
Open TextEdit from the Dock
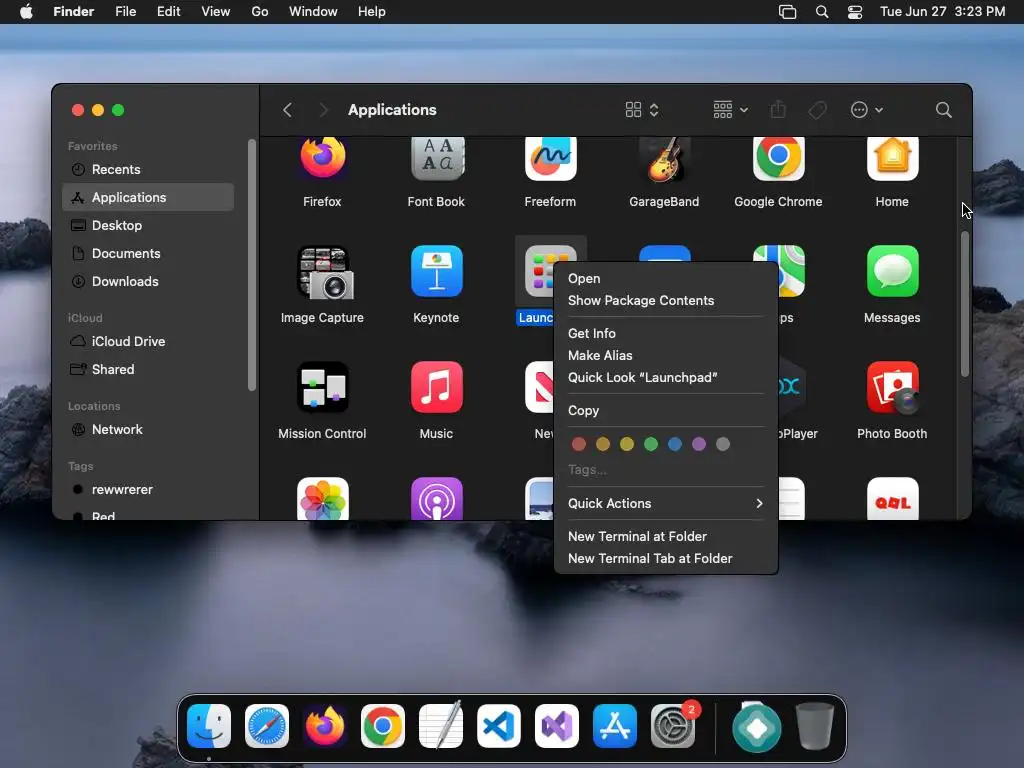(441, 725)
